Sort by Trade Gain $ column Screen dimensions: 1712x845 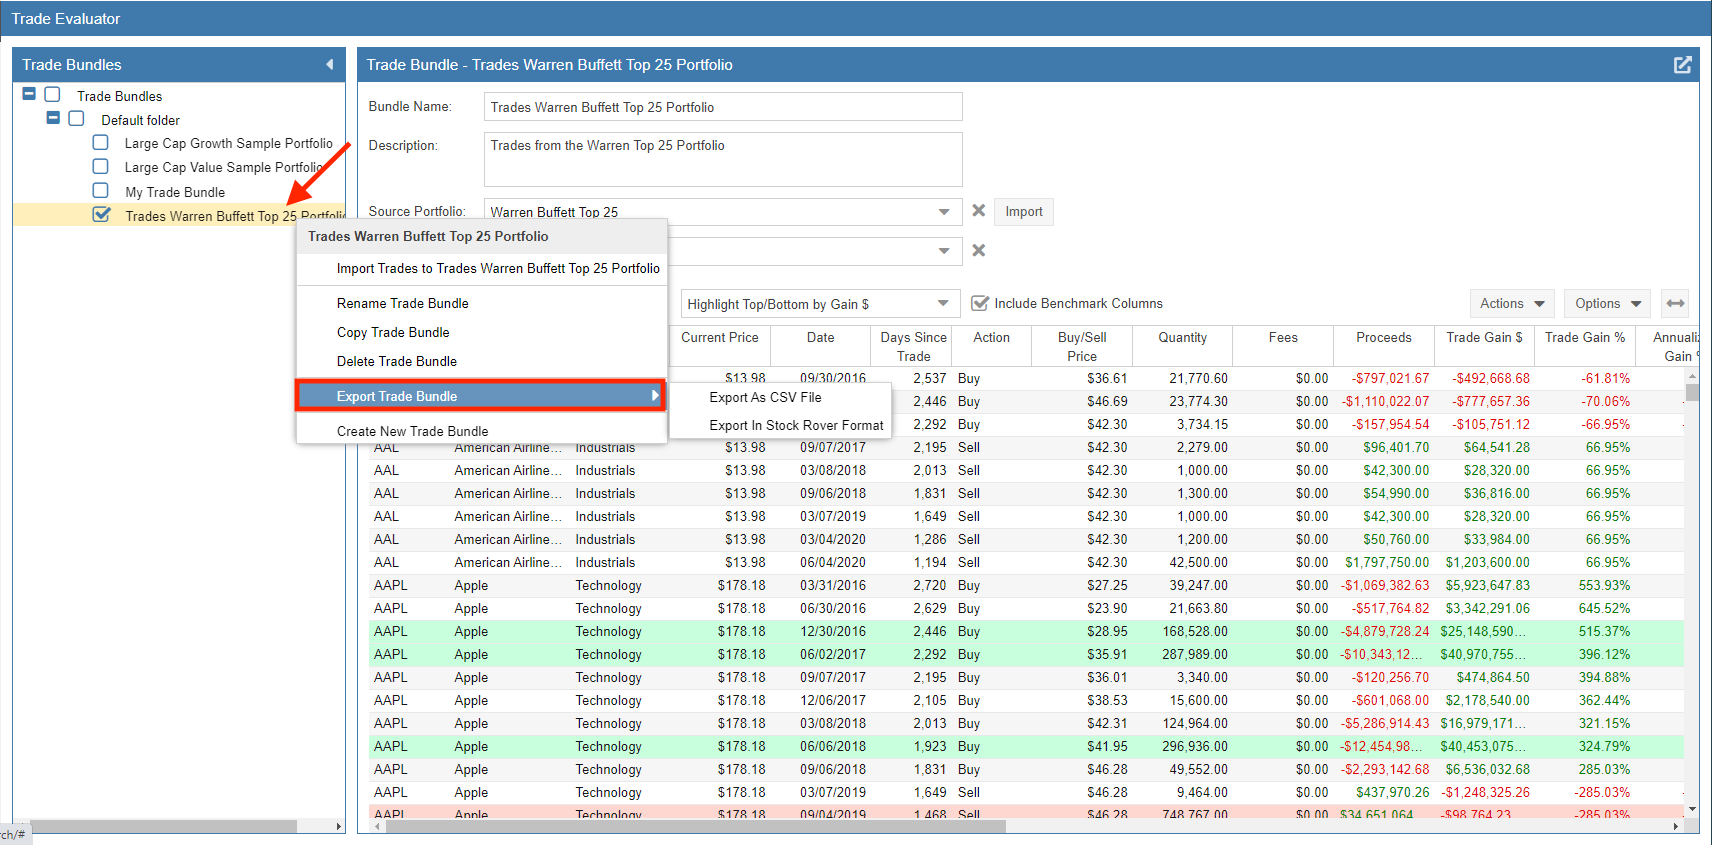tap(1484, 346)
